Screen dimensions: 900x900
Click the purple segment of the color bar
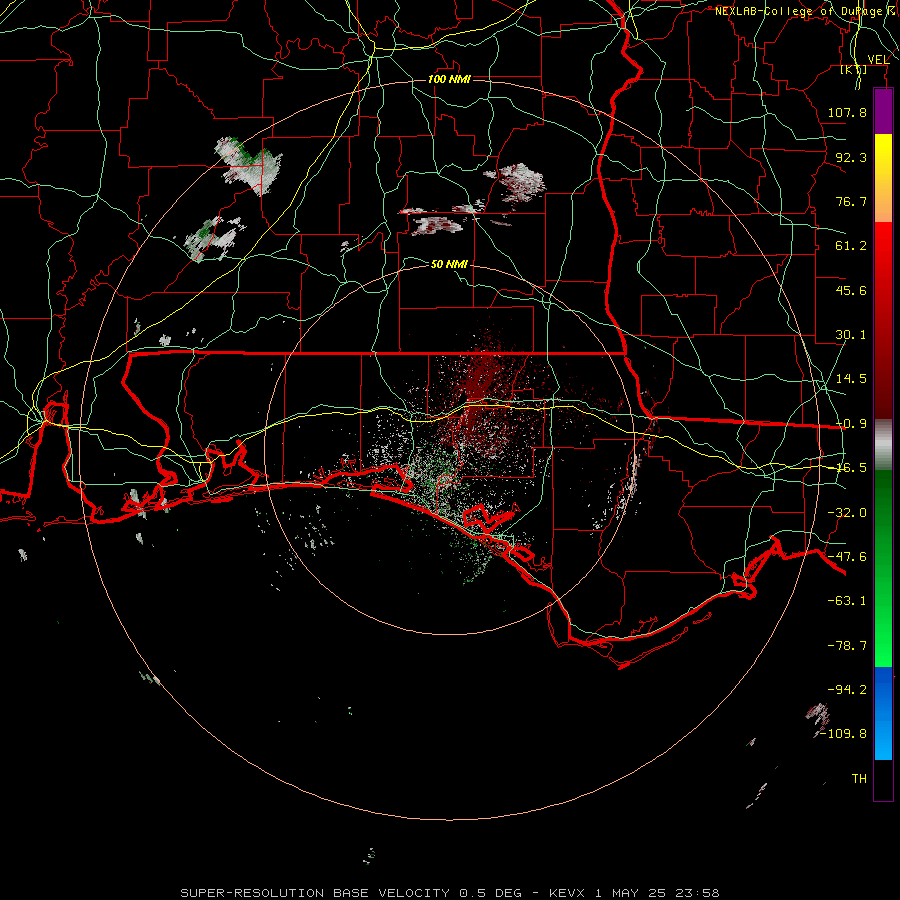point(883,112)
